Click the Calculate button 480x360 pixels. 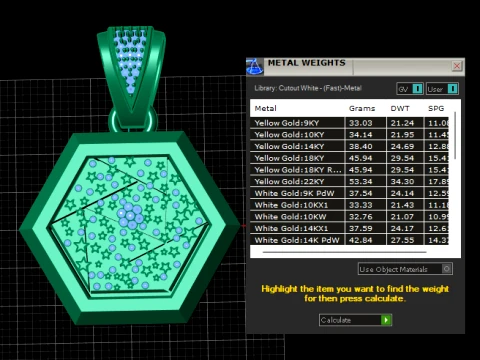(x=355, y=320)
